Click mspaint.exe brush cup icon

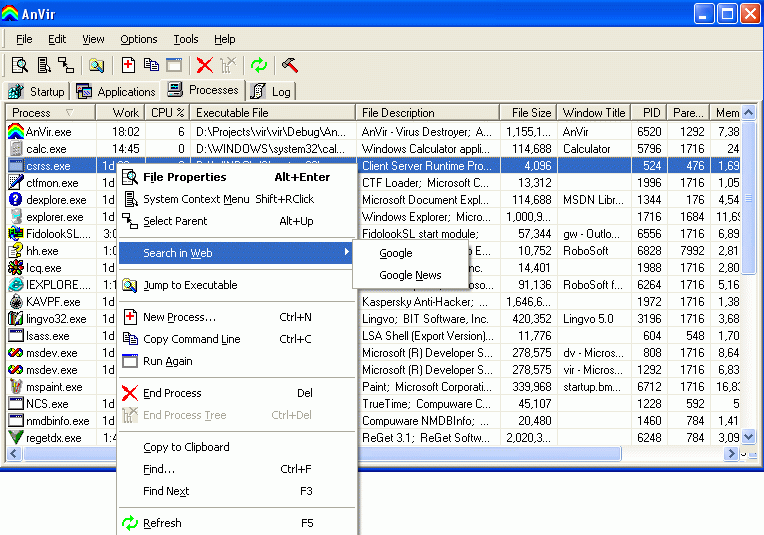(x=16, y=386)
